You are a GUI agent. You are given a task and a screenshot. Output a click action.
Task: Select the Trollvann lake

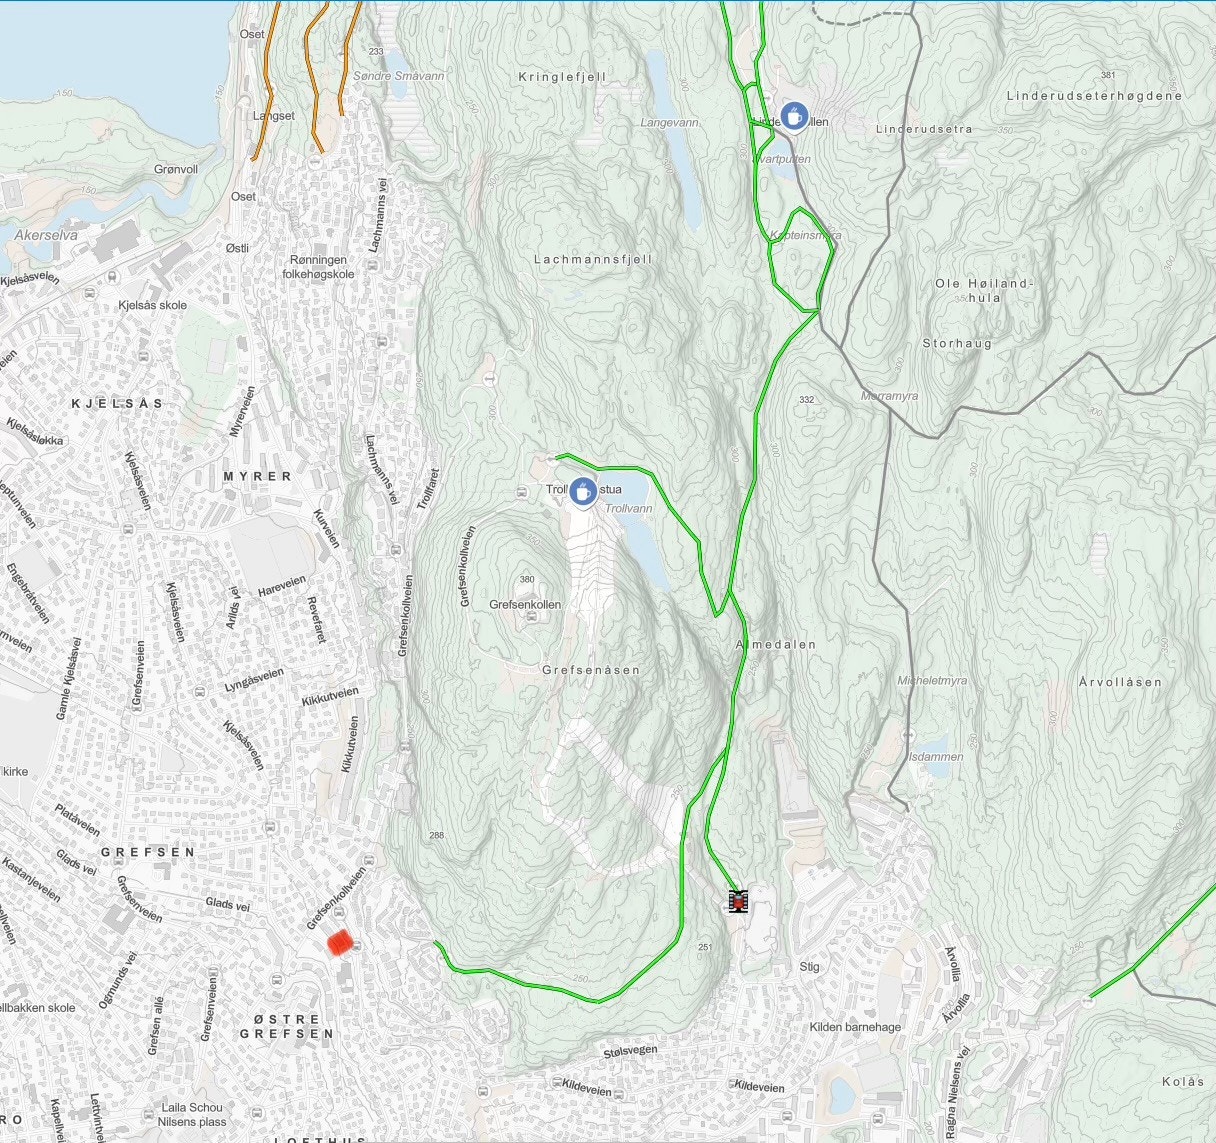[x=642, y=548]
